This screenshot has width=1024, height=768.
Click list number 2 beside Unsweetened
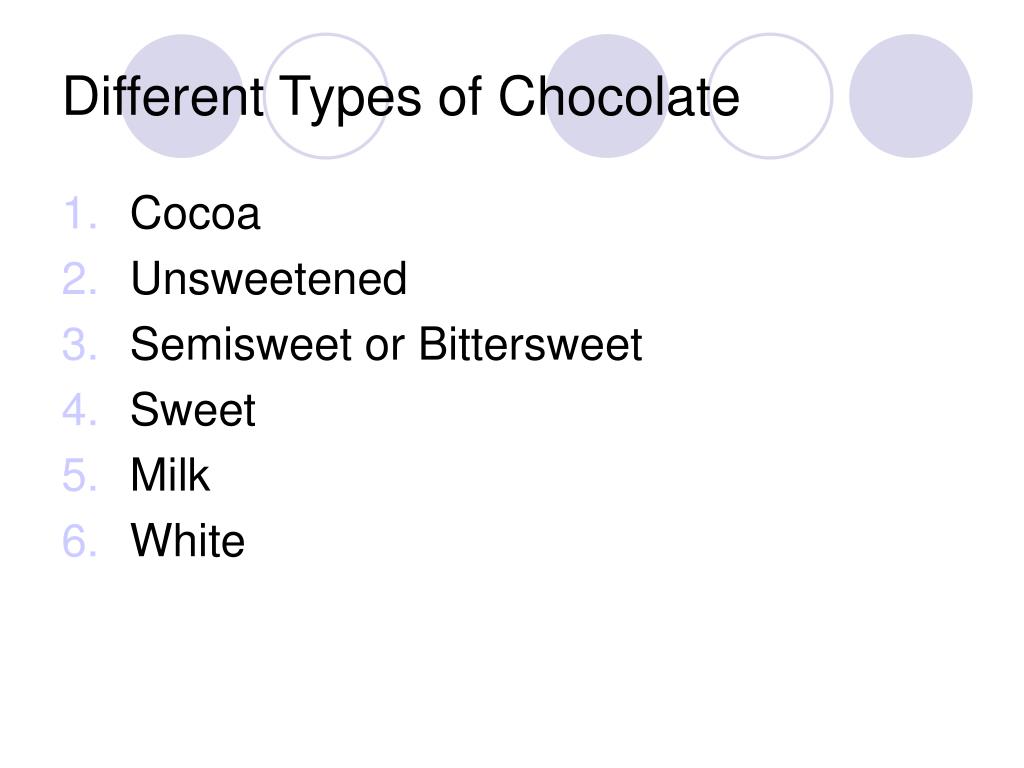(80, 279)
